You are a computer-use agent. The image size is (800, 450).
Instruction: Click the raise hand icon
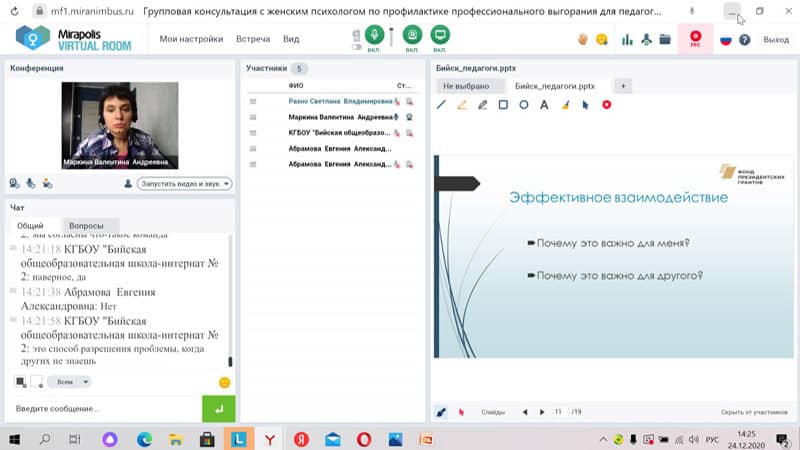[x=583, y=39]
